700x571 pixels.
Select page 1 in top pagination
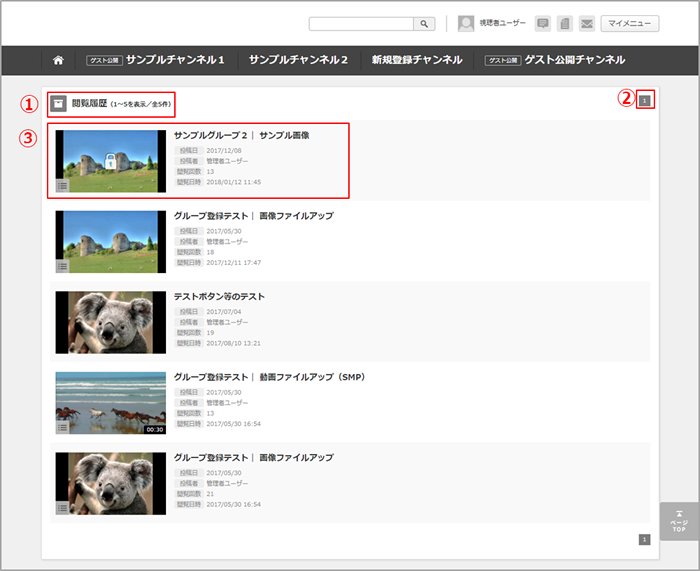point(644,101)
